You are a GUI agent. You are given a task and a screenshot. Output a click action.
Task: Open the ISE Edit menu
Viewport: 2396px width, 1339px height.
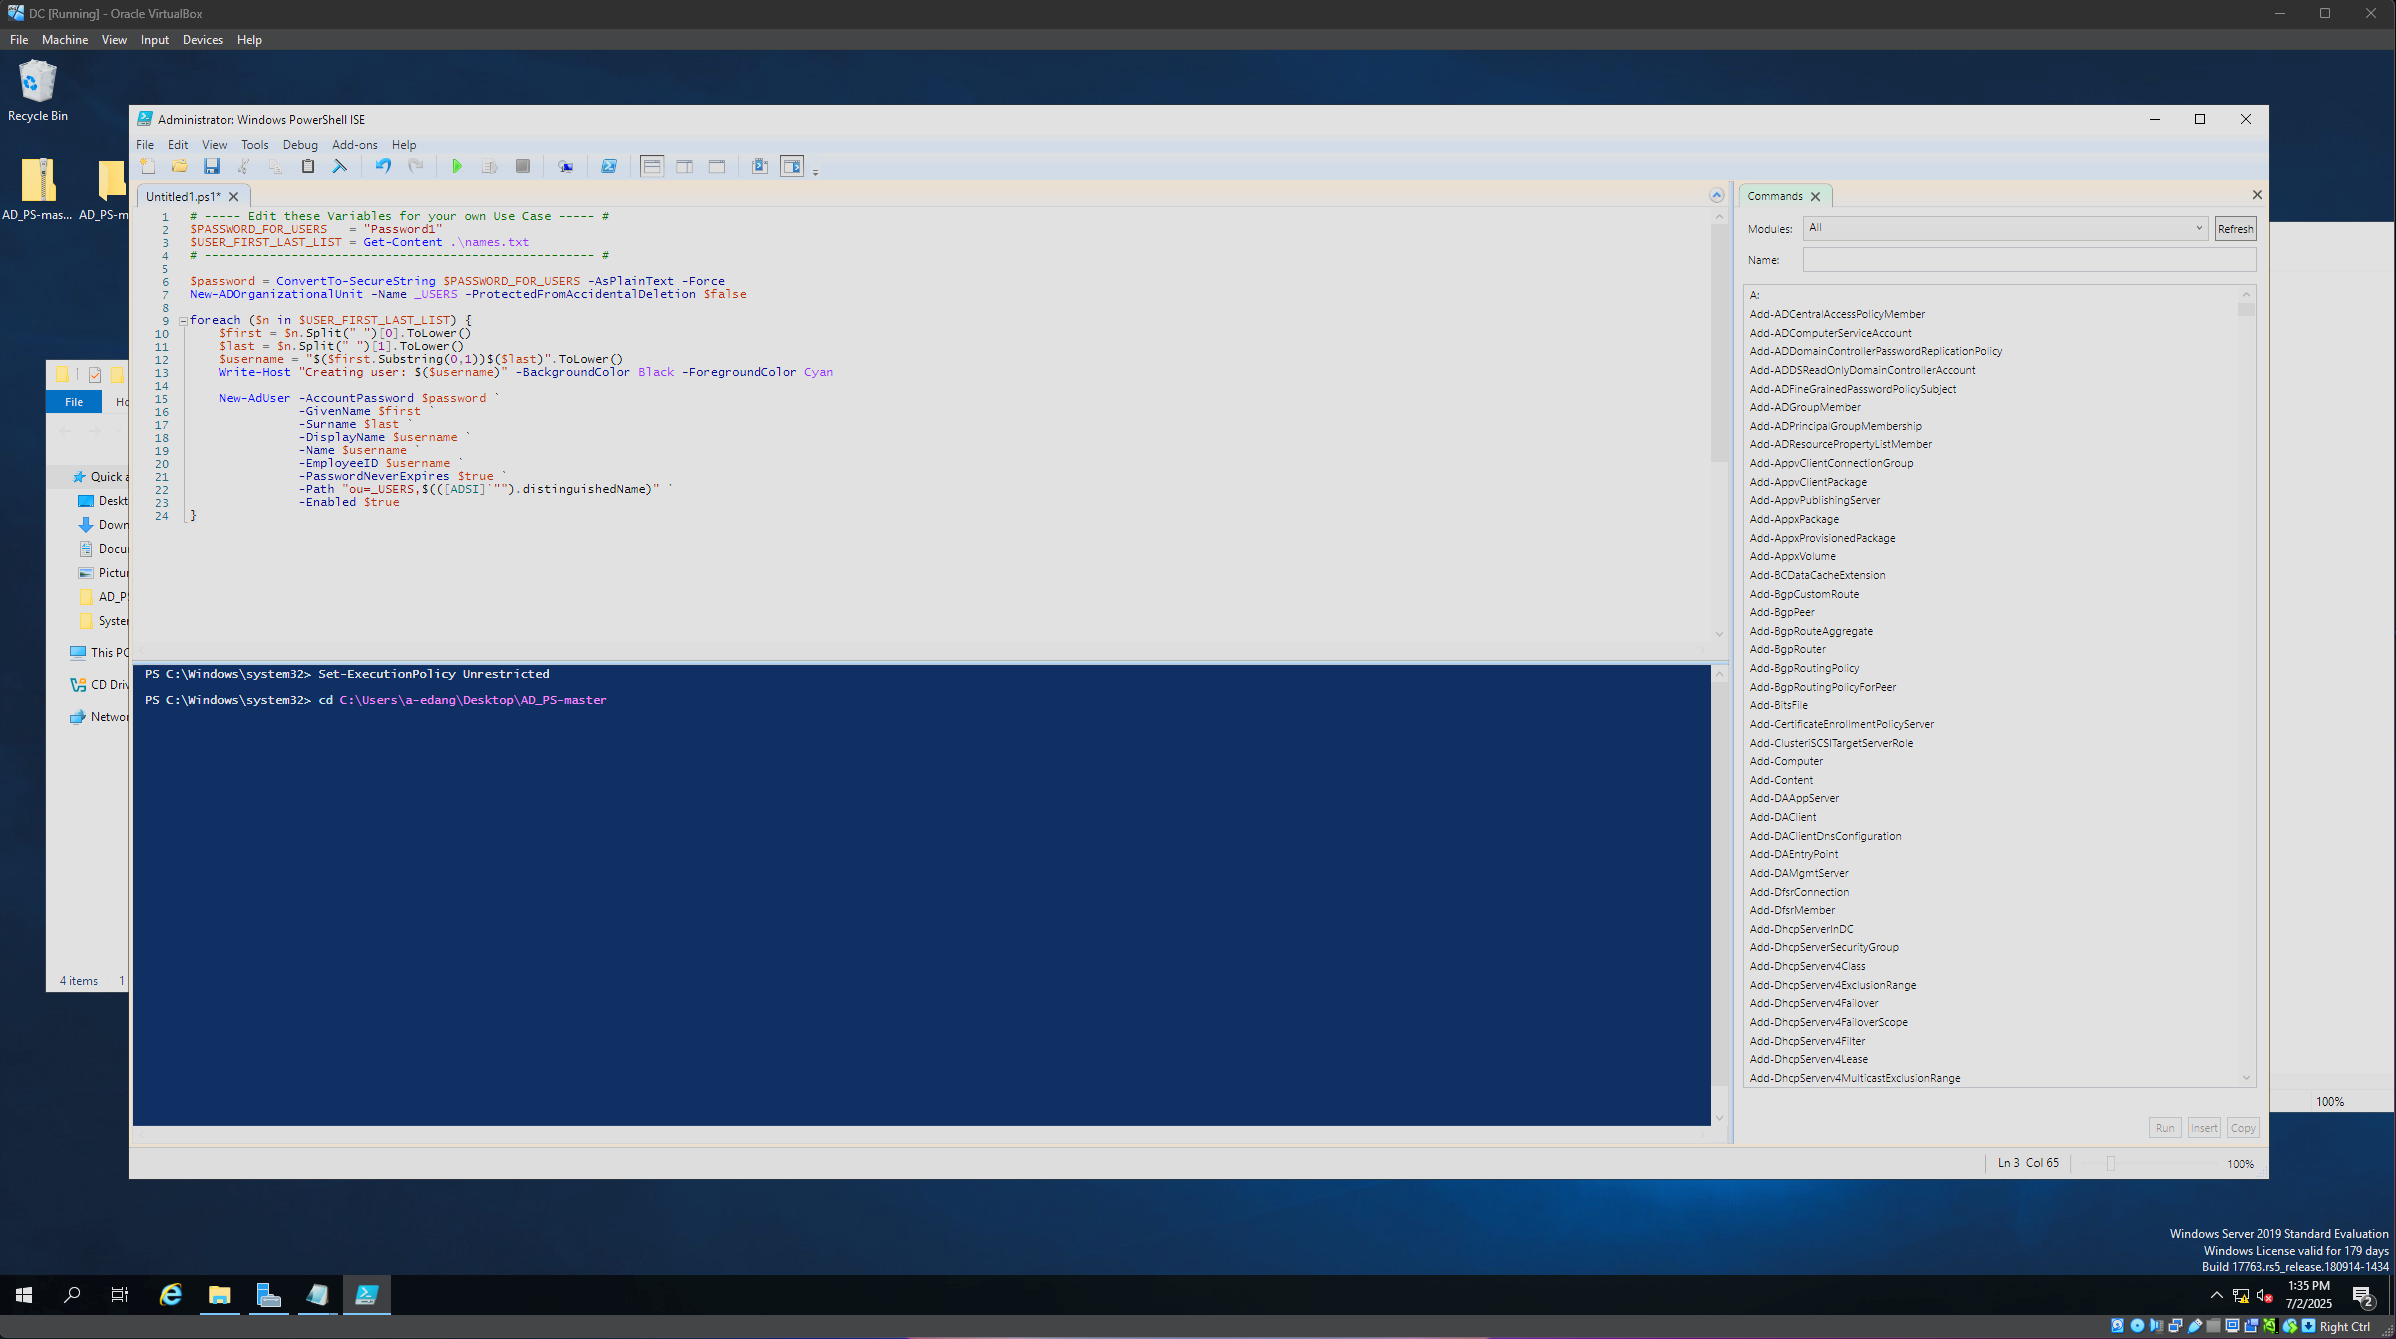click(x=178, y=145)
